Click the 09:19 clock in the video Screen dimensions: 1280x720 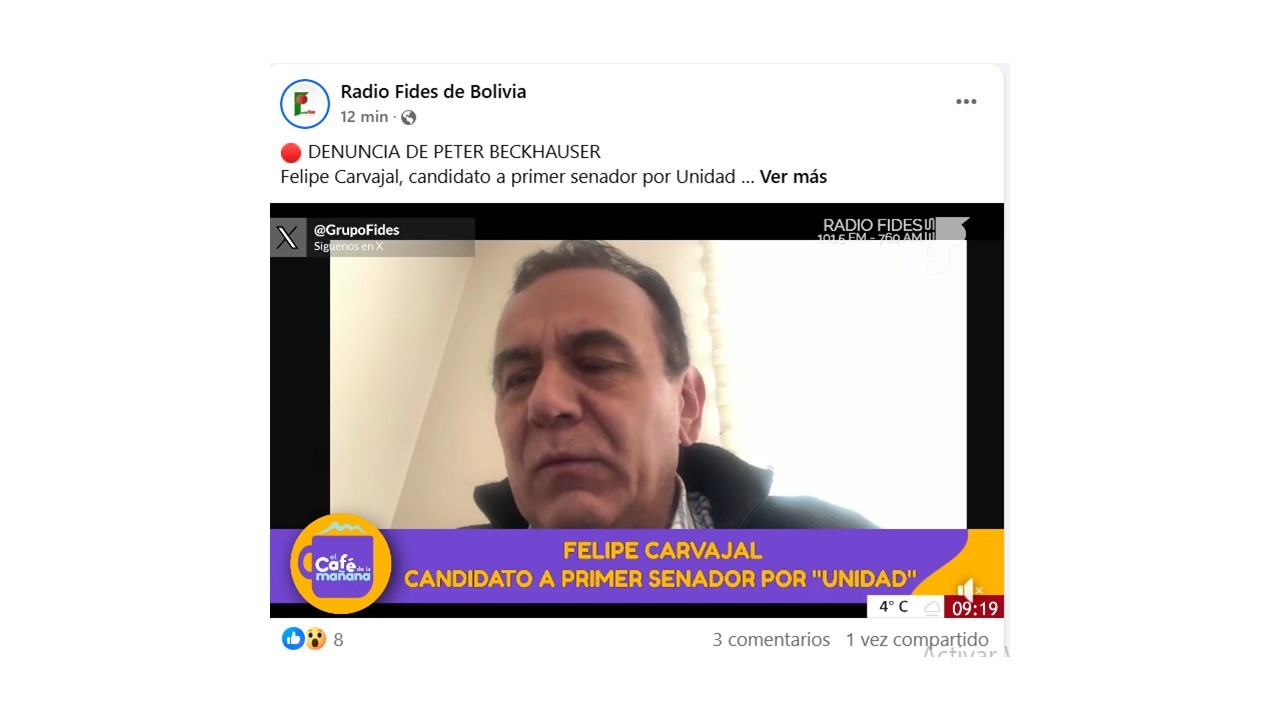click(x=974, y=607)
